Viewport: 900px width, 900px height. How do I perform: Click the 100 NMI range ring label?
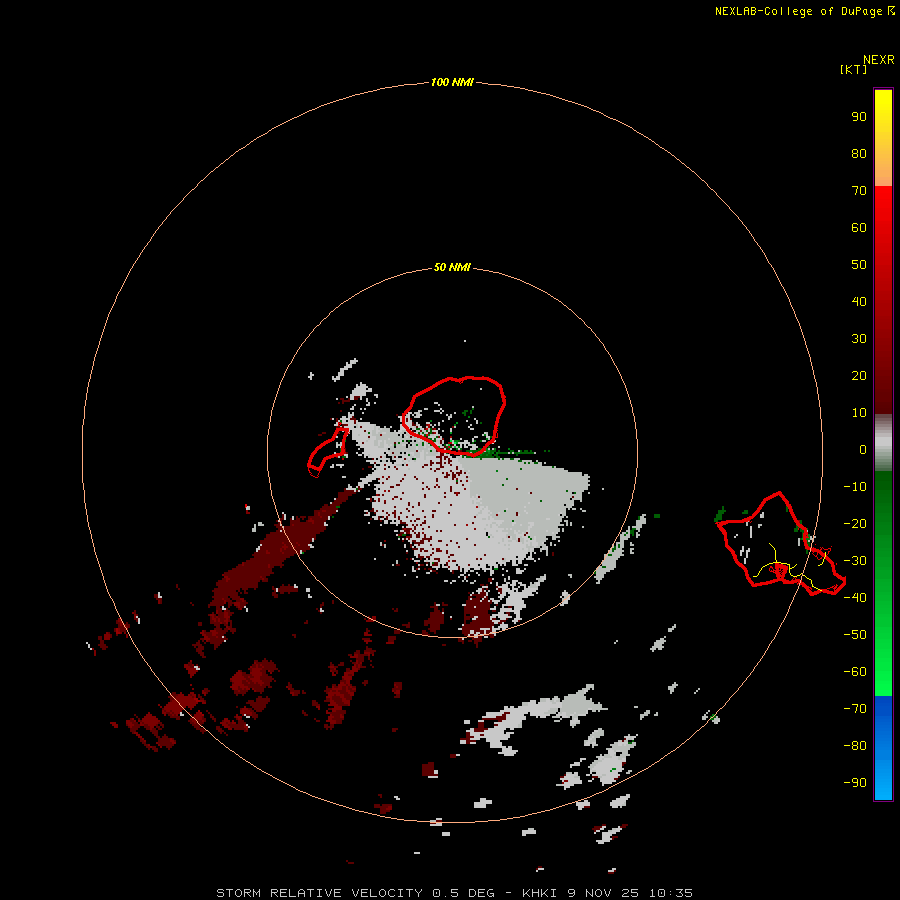[x=452, y=82]
